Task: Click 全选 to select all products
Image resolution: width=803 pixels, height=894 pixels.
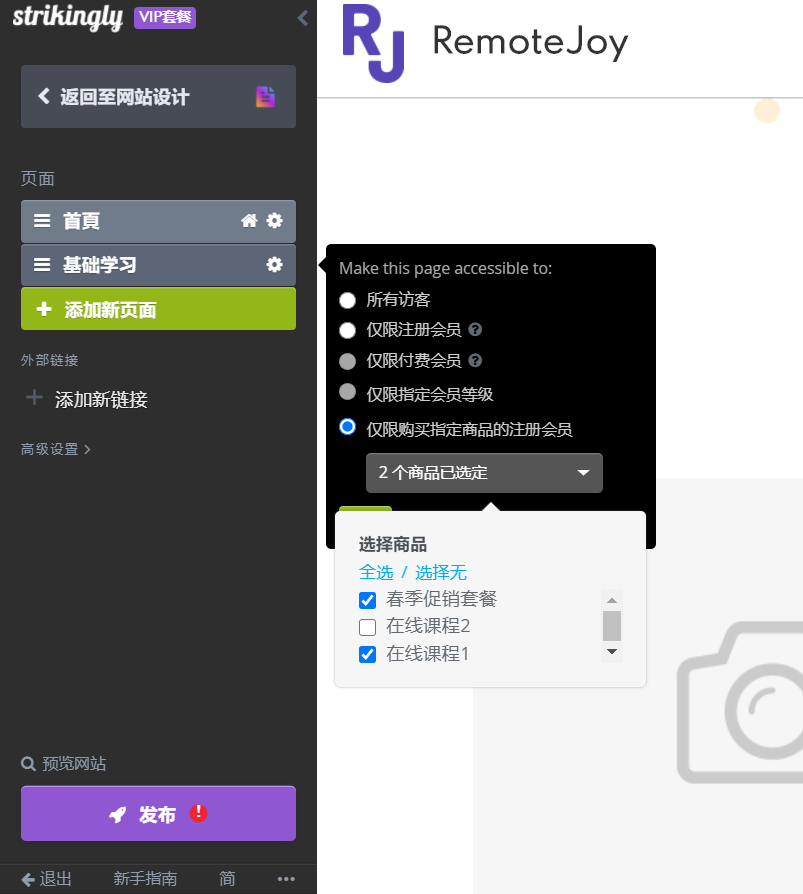Action: point(376,572)
